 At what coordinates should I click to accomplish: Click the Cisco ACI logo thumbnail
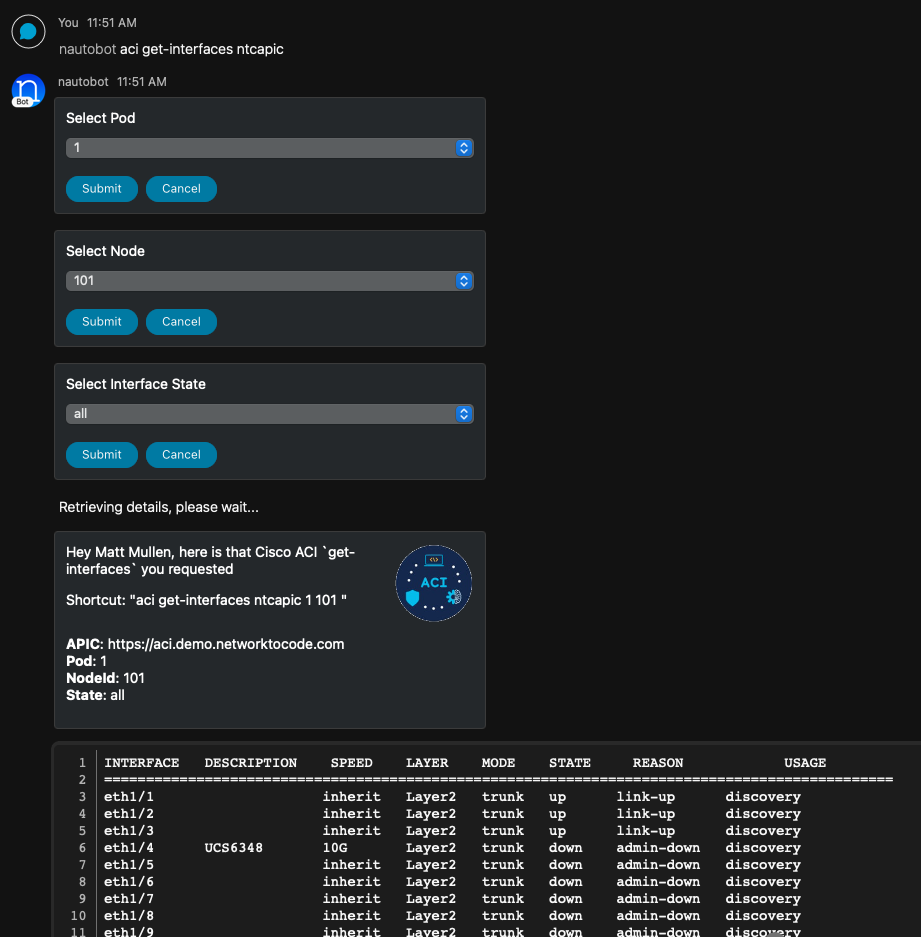click(433, 583)
